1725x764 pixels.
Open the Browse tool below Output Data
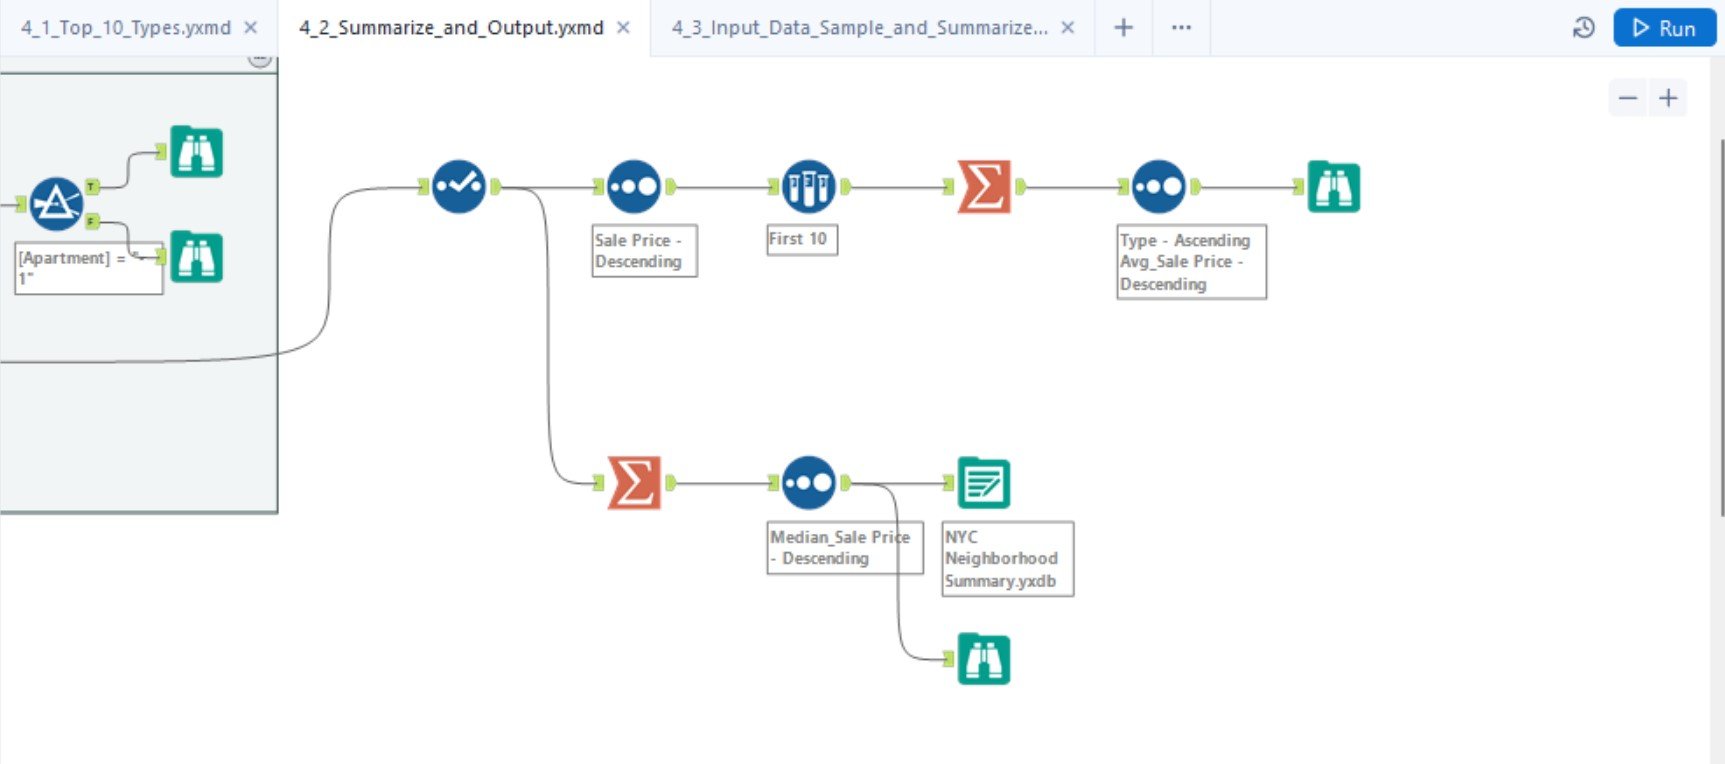point(984,659)
